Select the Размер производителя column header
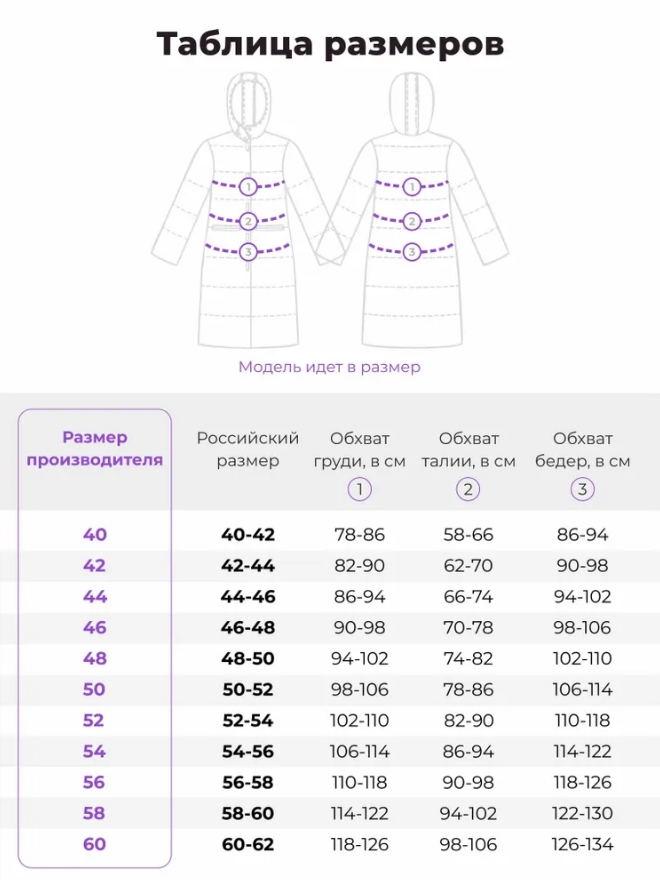660x880 pixels. (95, 449)
